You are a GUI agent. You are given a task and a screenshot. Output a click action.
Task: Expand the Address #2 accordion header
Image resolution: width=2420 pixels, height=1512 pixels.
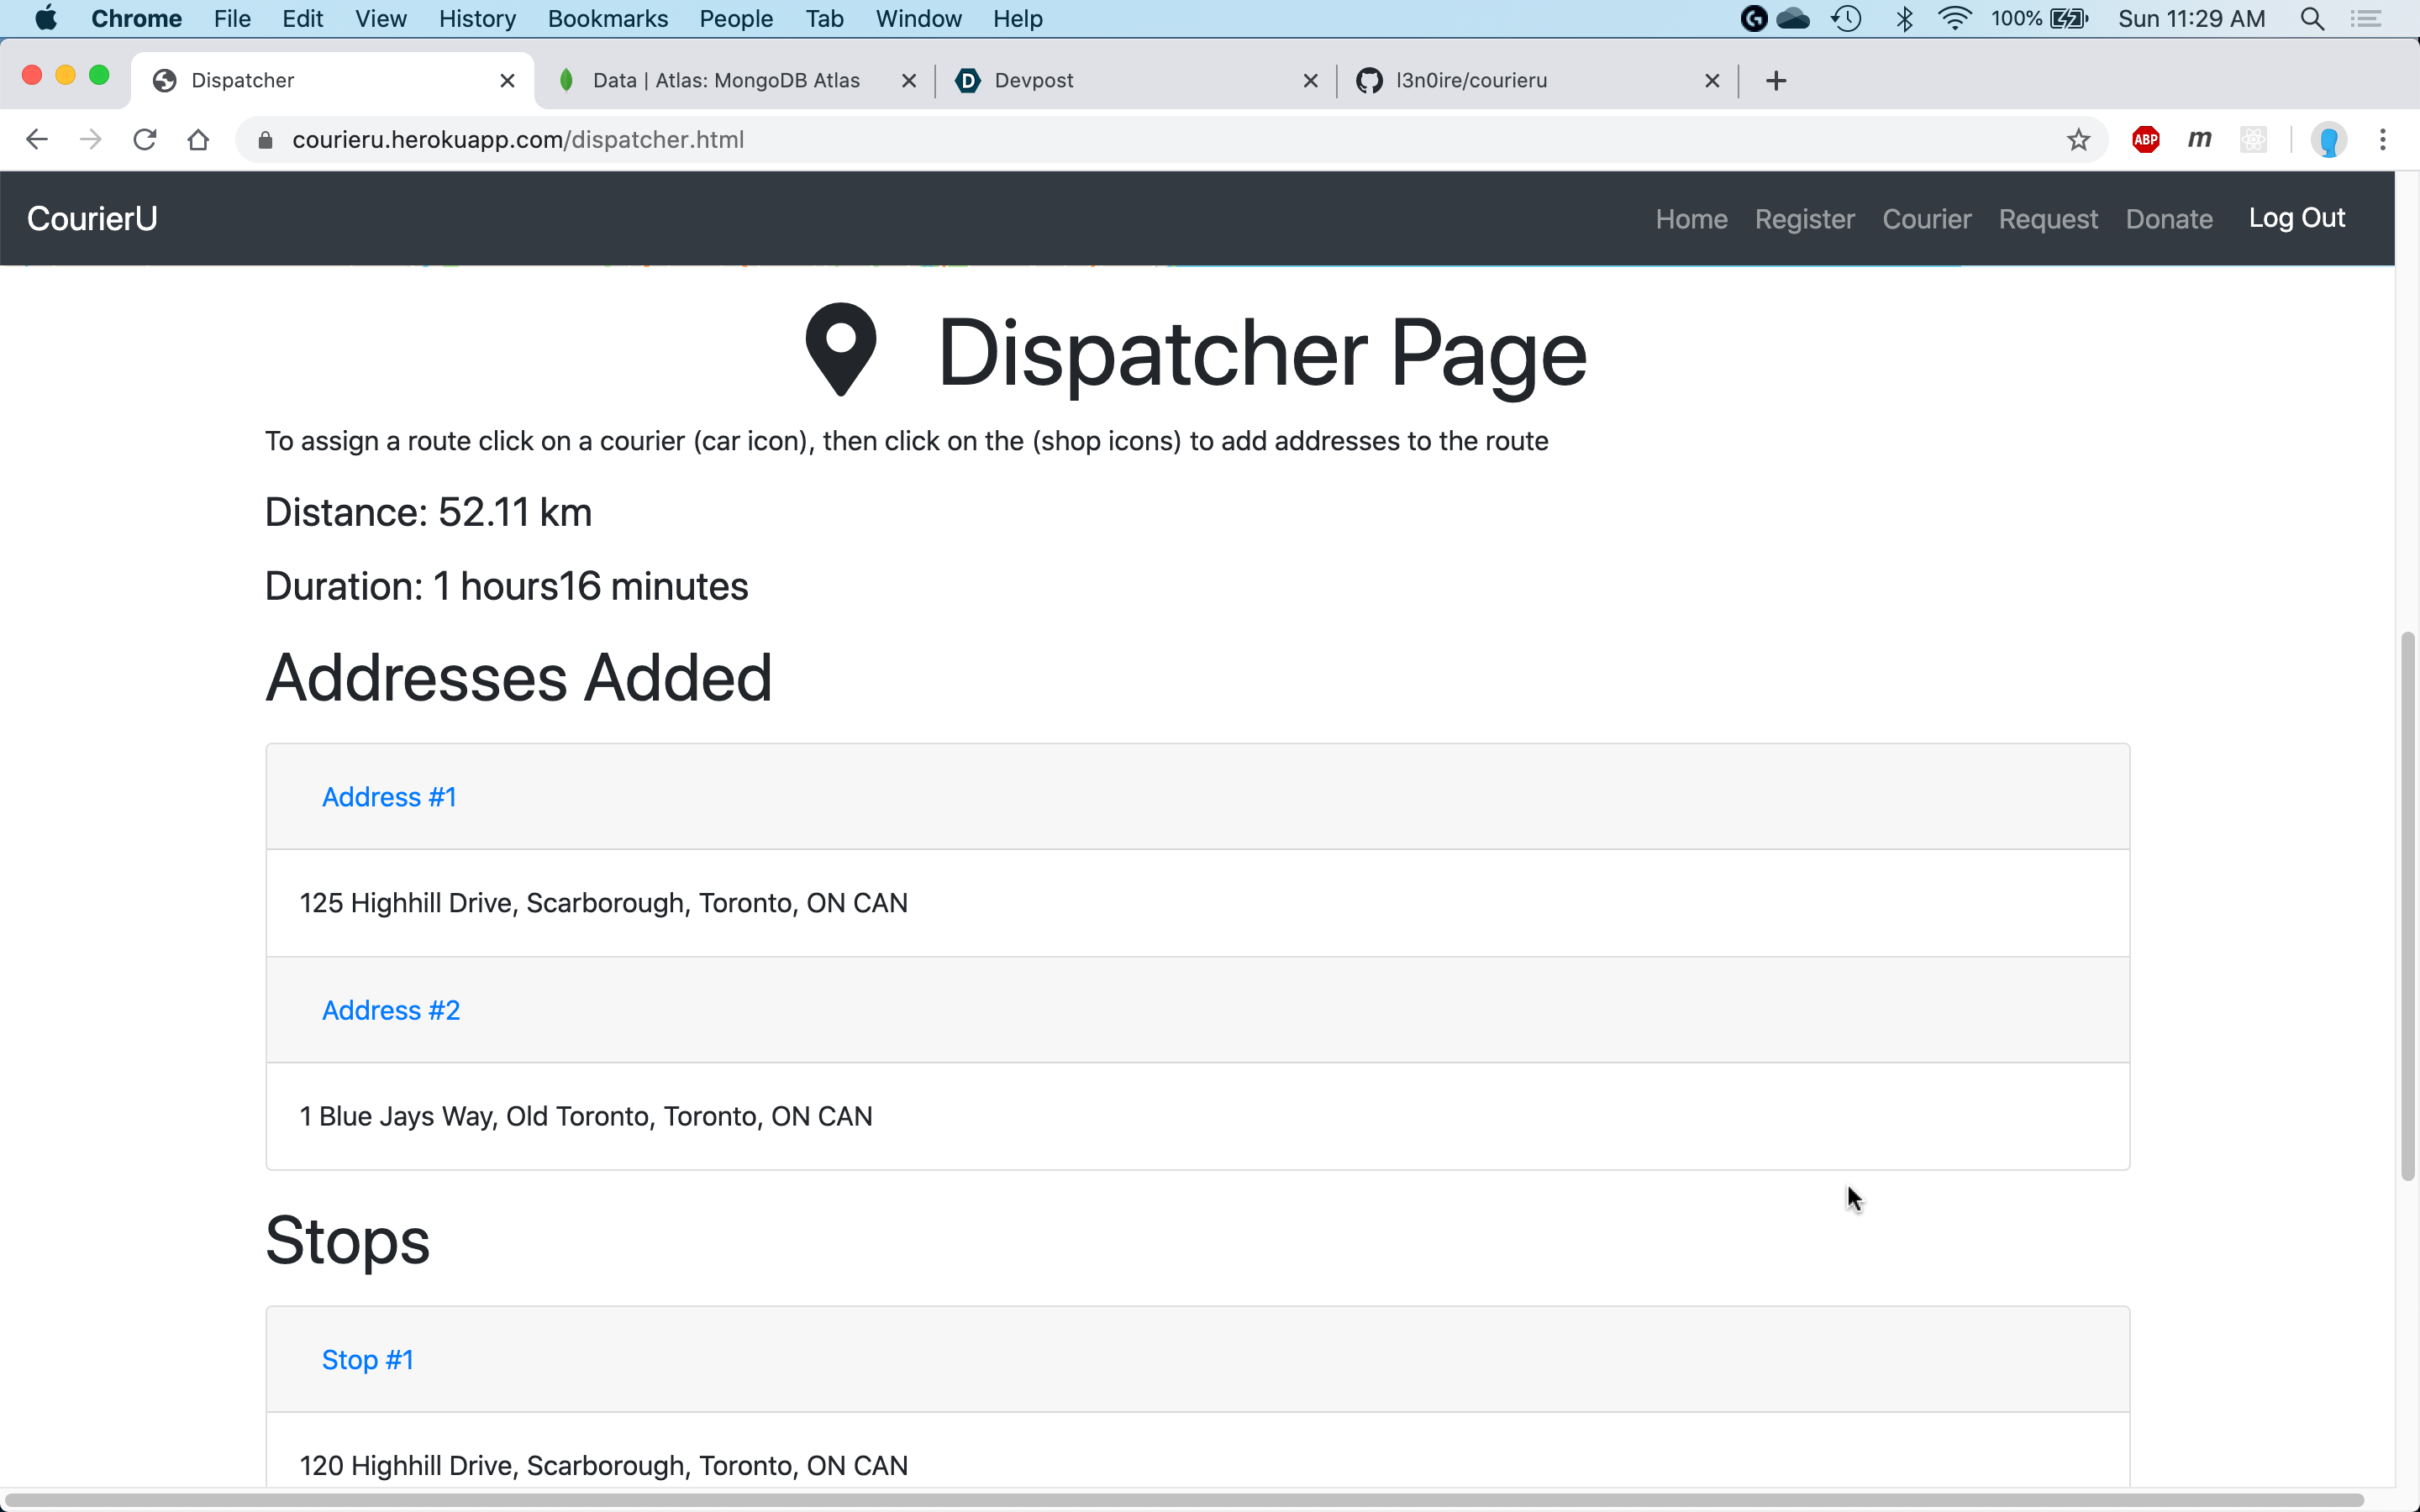tap(391, 1010)
